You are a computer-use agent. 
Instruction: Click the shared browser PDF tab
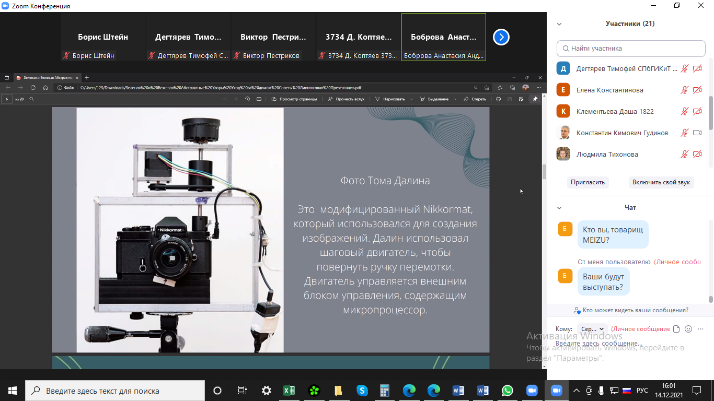pyautogui.click(x=47, y=77)
